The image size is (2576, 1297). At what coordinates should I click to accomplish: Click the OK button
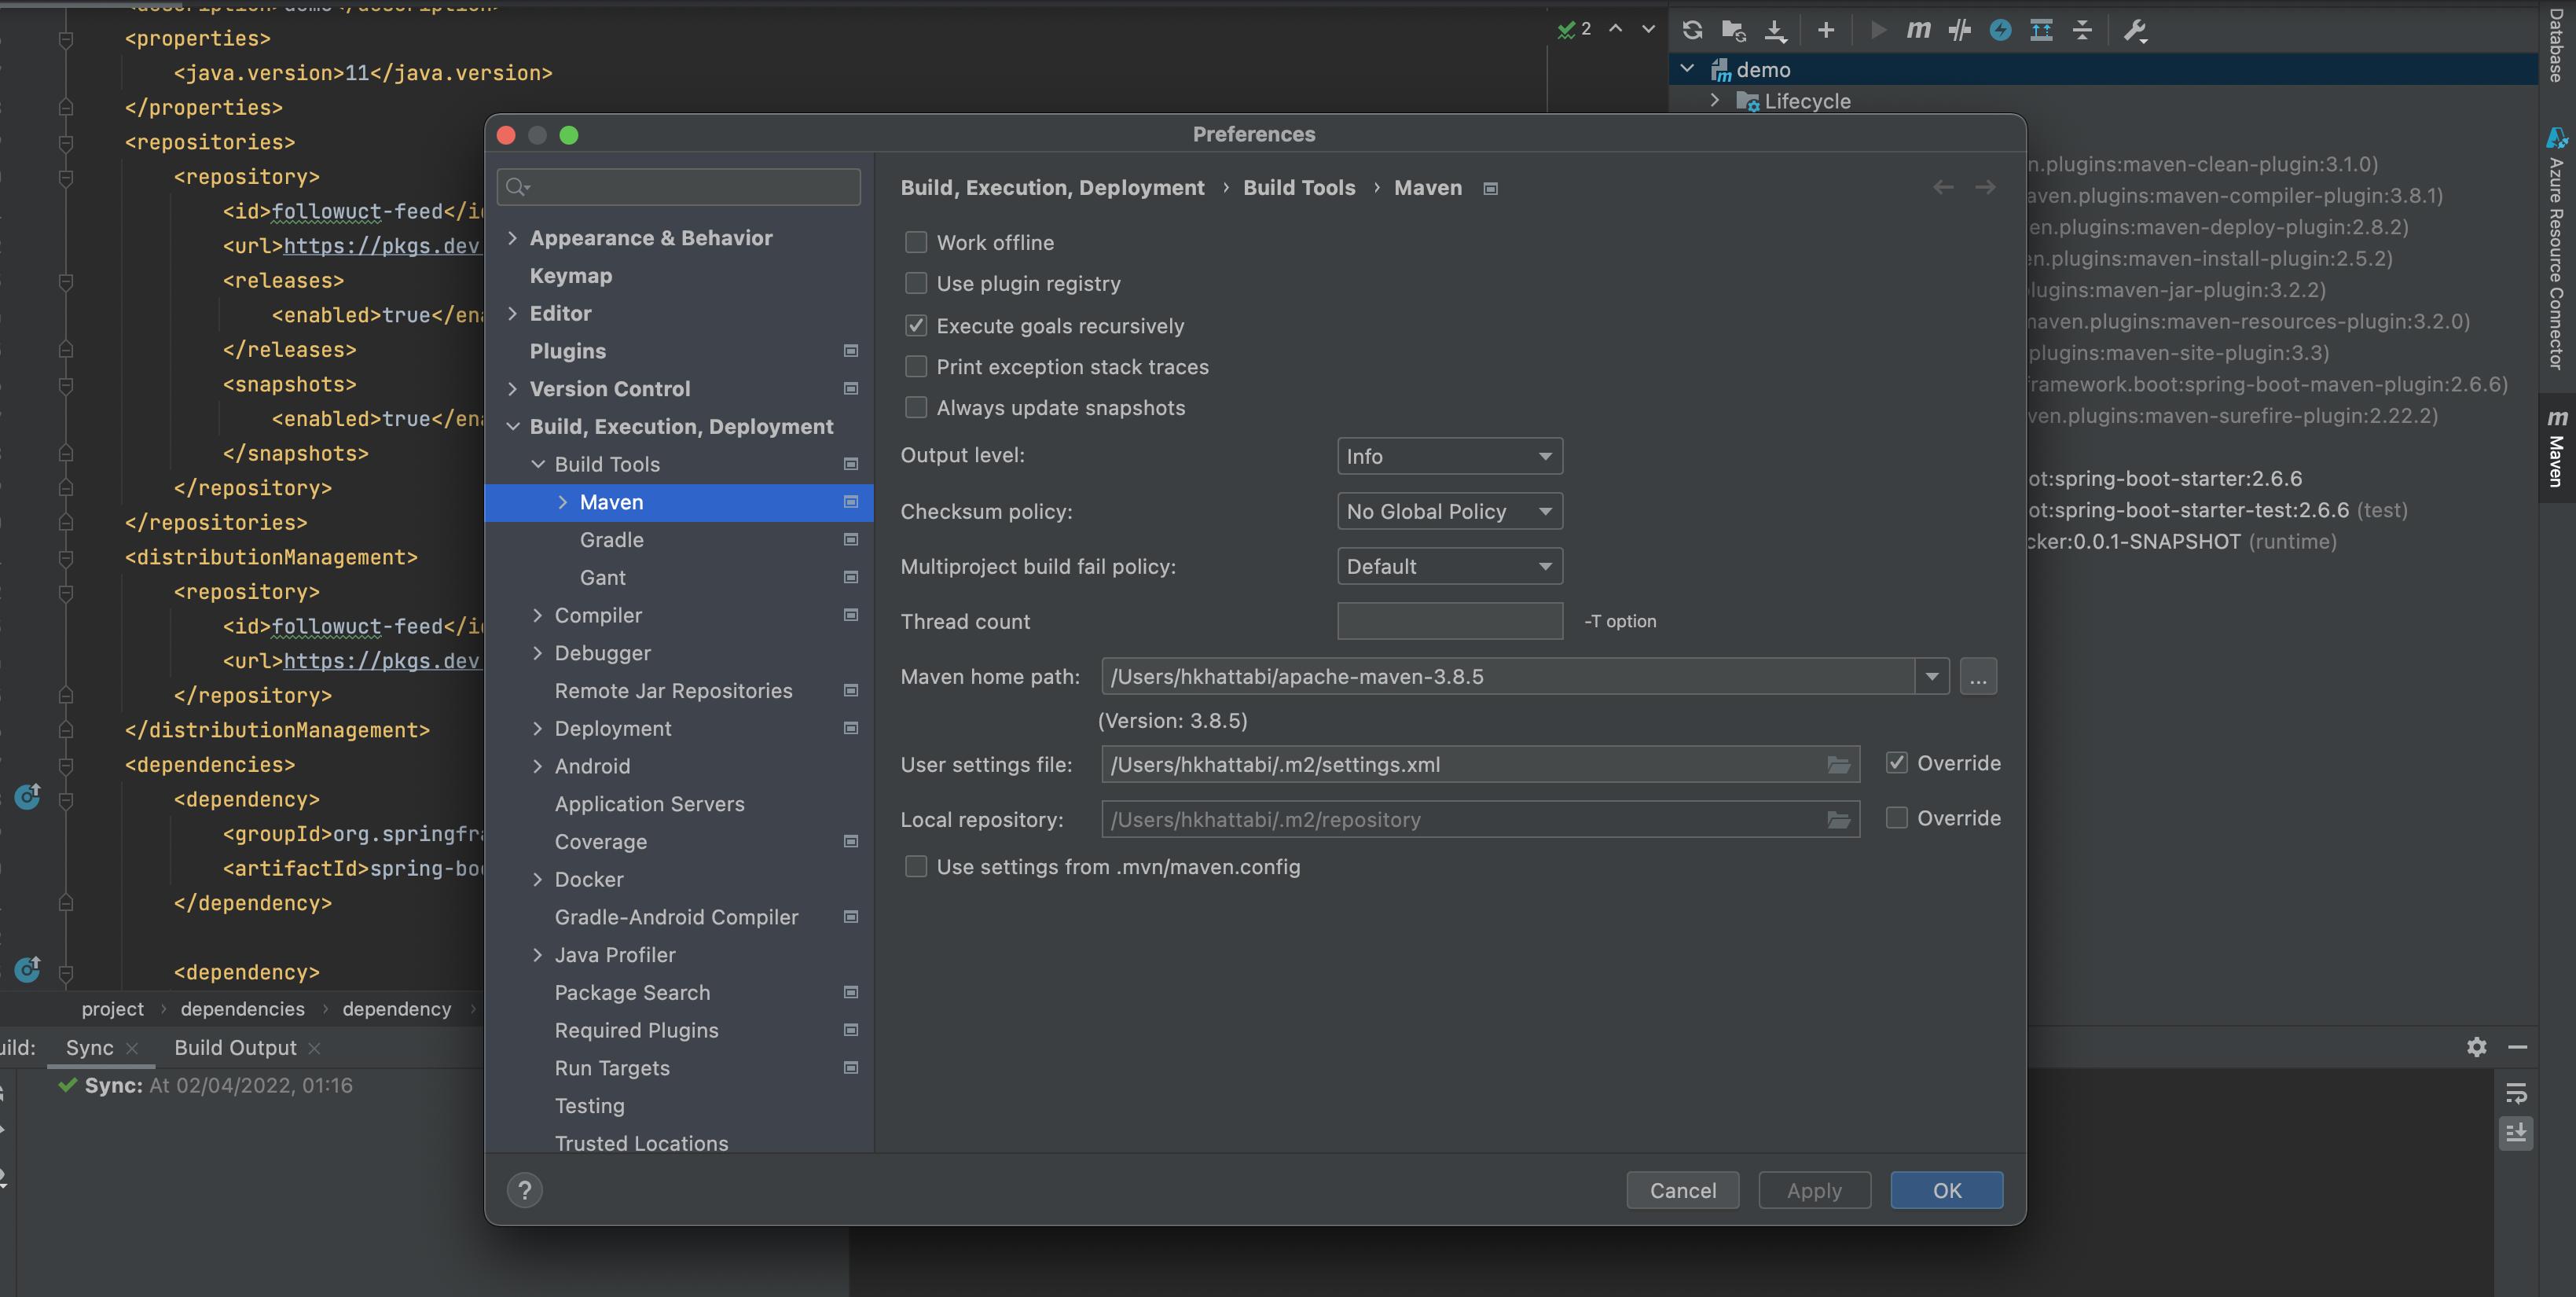[x=1946, y=1190]
